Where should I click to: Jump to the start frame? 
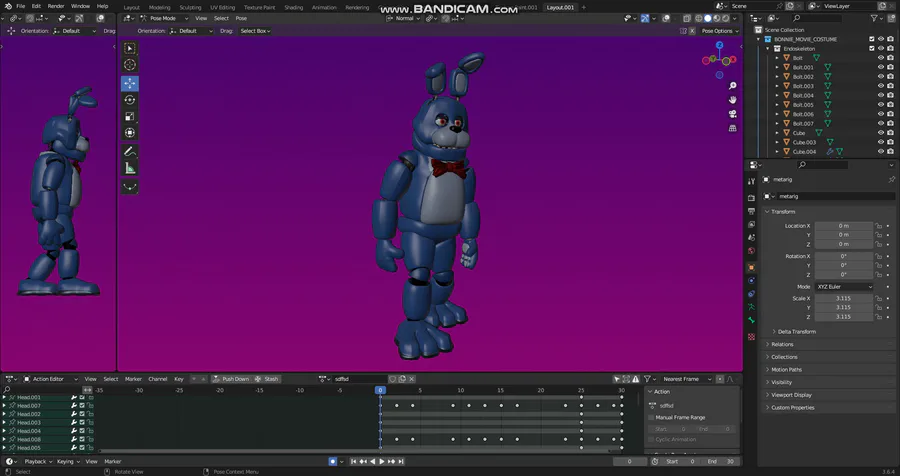tap(354, 462)
